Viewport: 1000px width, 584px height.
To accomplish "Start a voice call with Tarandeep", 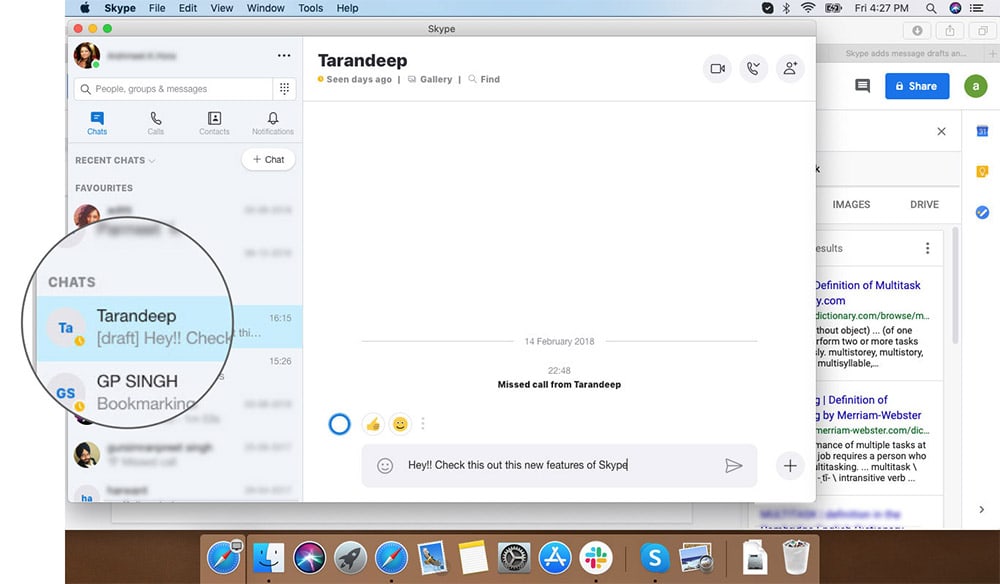I will click(753, 69).
